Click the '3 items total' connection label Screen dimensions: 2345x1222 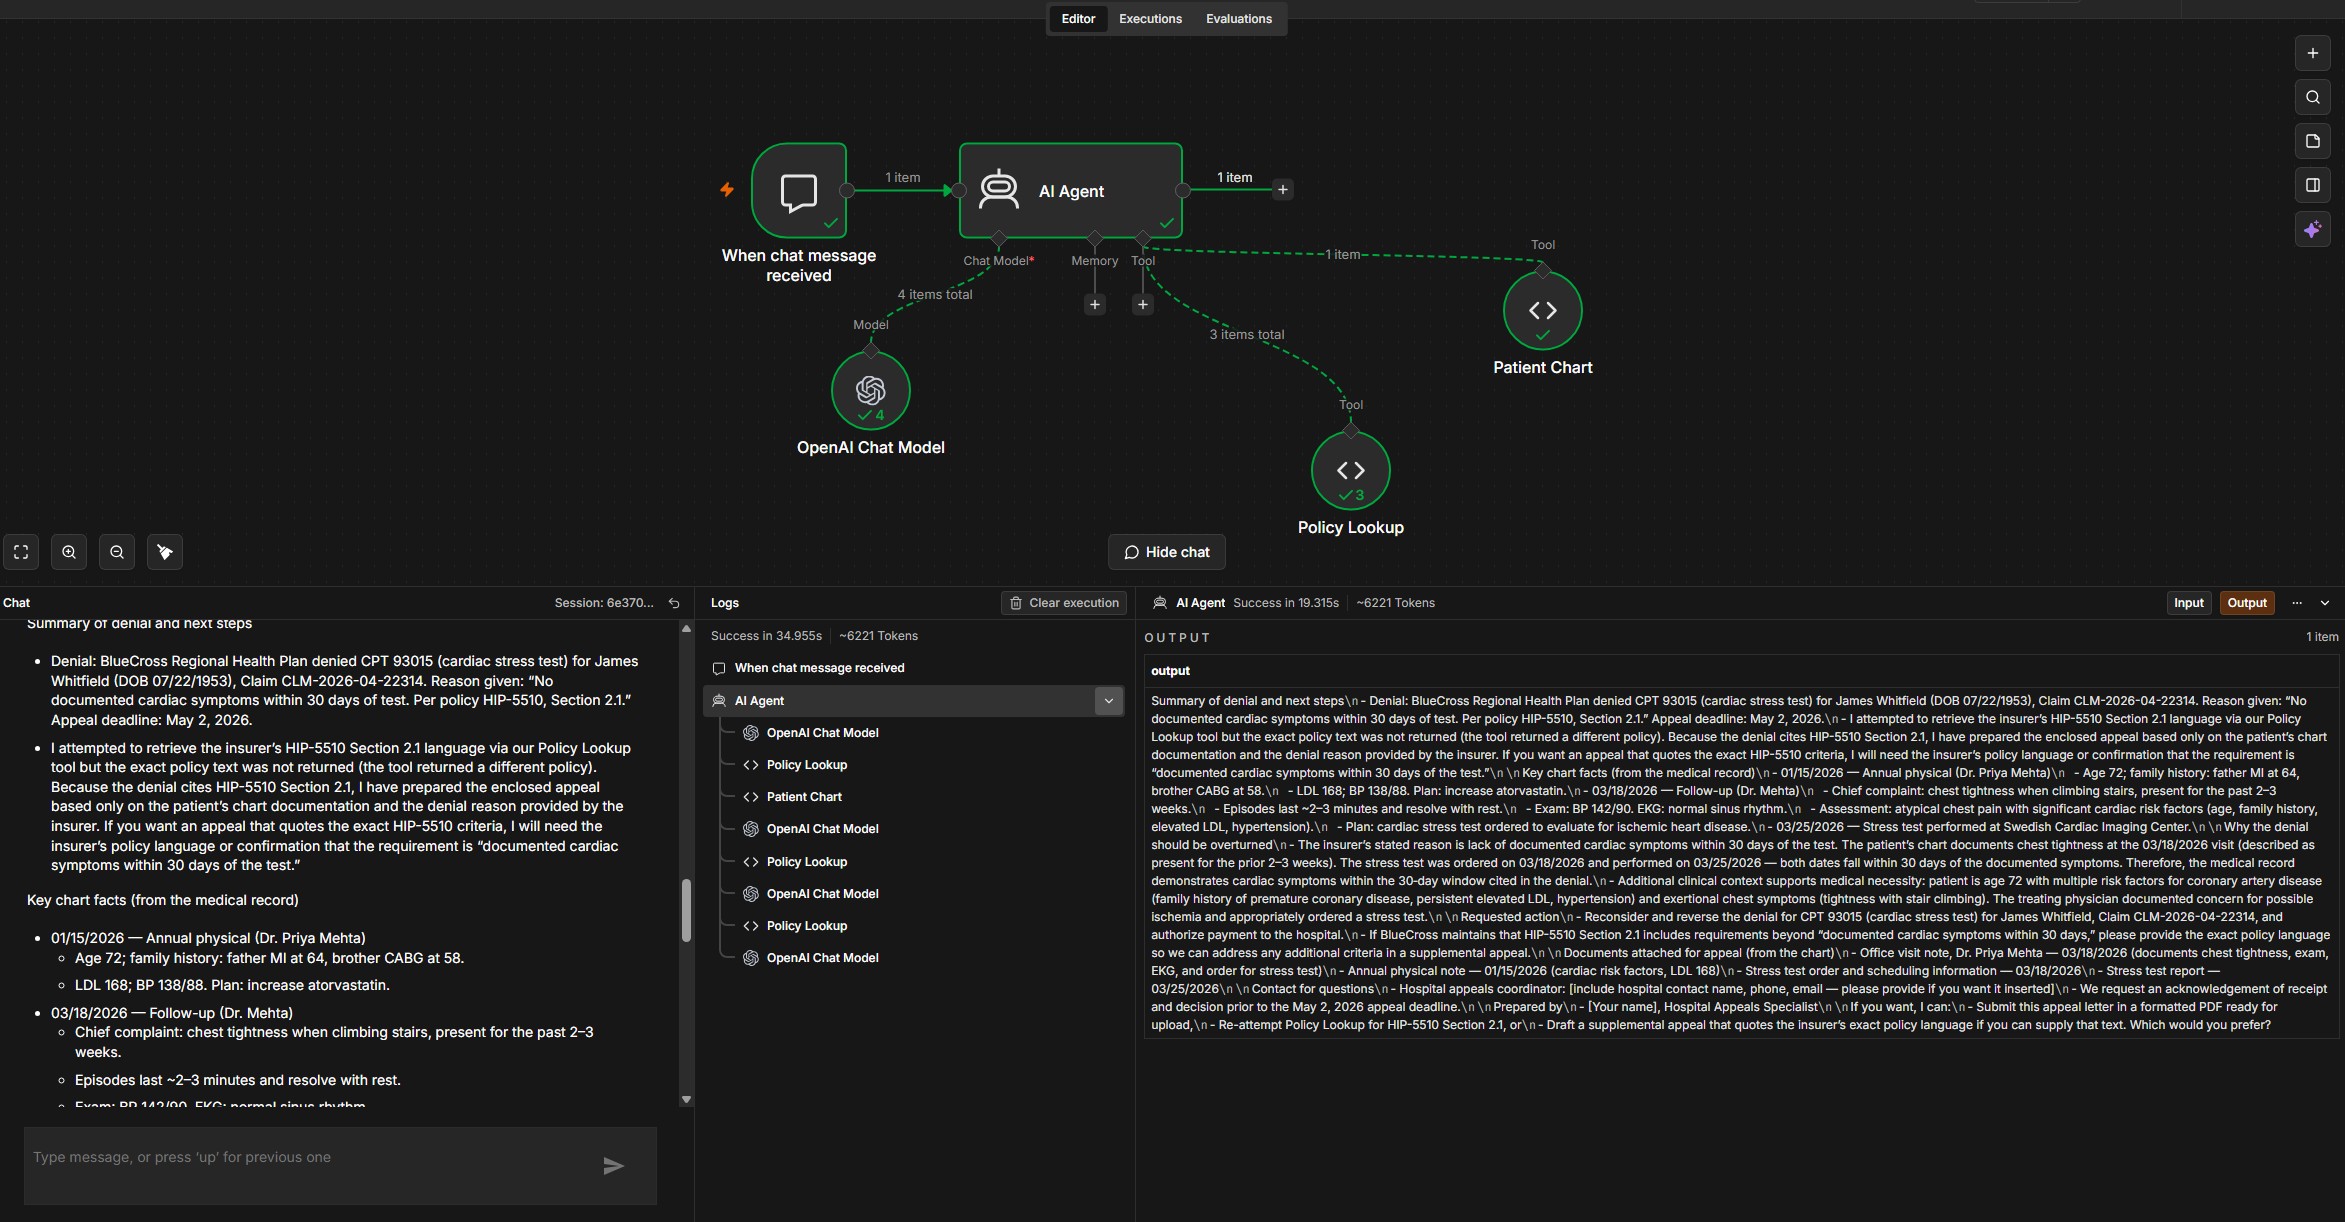[x=1246, y=334]
